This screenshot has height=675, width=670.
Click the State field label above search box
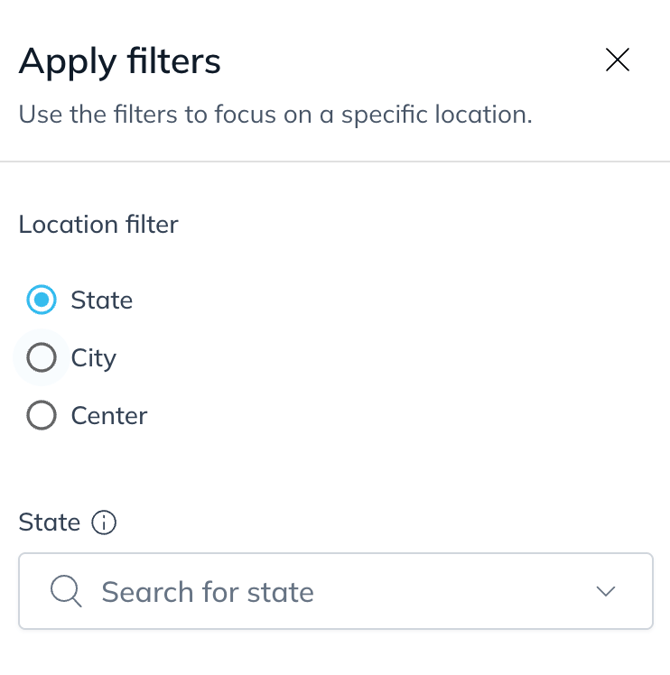pos(49,522)
